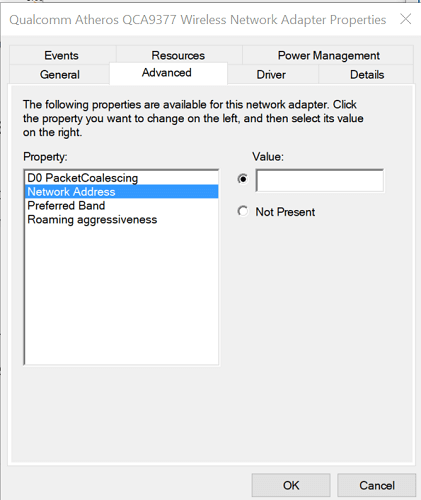Select the General tab

(x=60, y=74)
